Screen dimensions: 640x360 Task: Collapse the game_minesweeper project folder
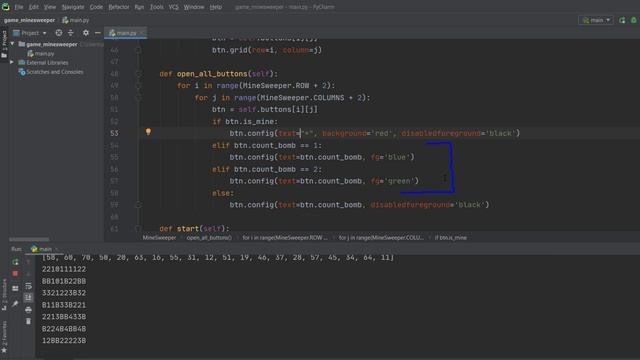click(12, 44)
